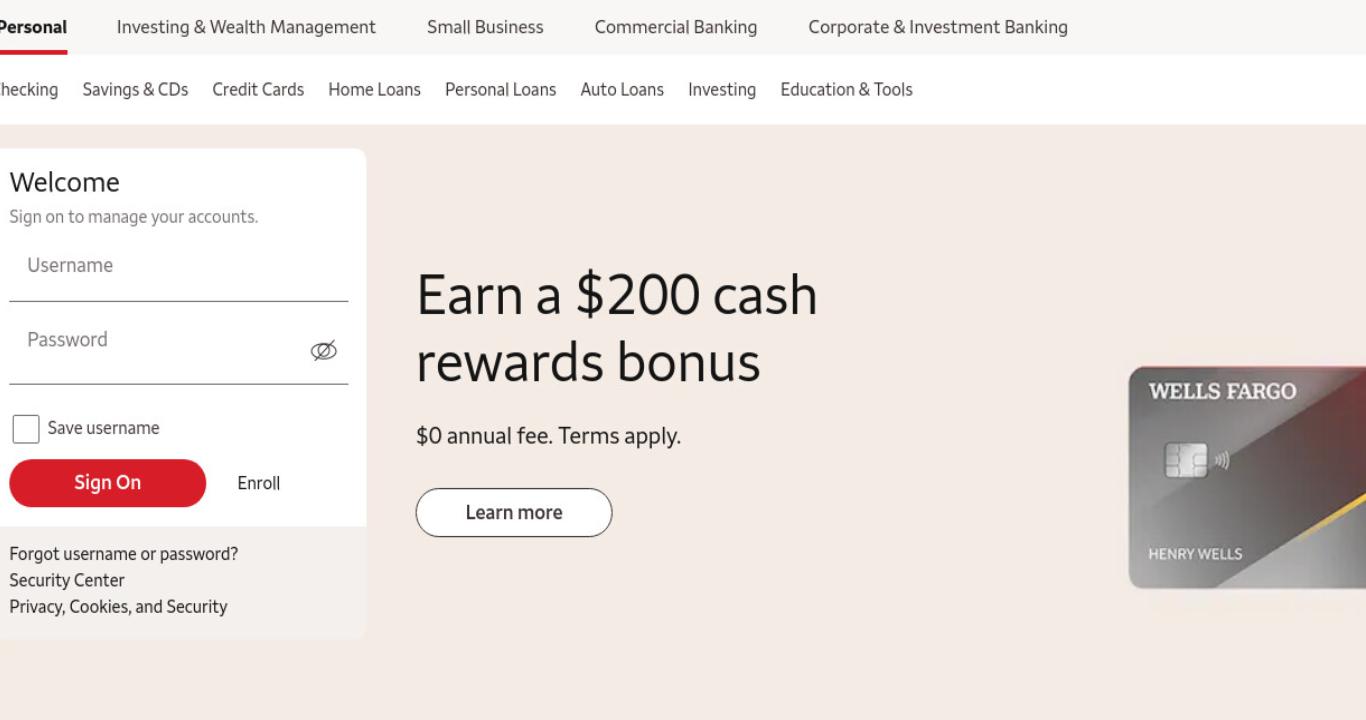This screenshot has width=1366, height=720.
Task: Expand the Savings & CDs menu
Action: click(135, 89)
